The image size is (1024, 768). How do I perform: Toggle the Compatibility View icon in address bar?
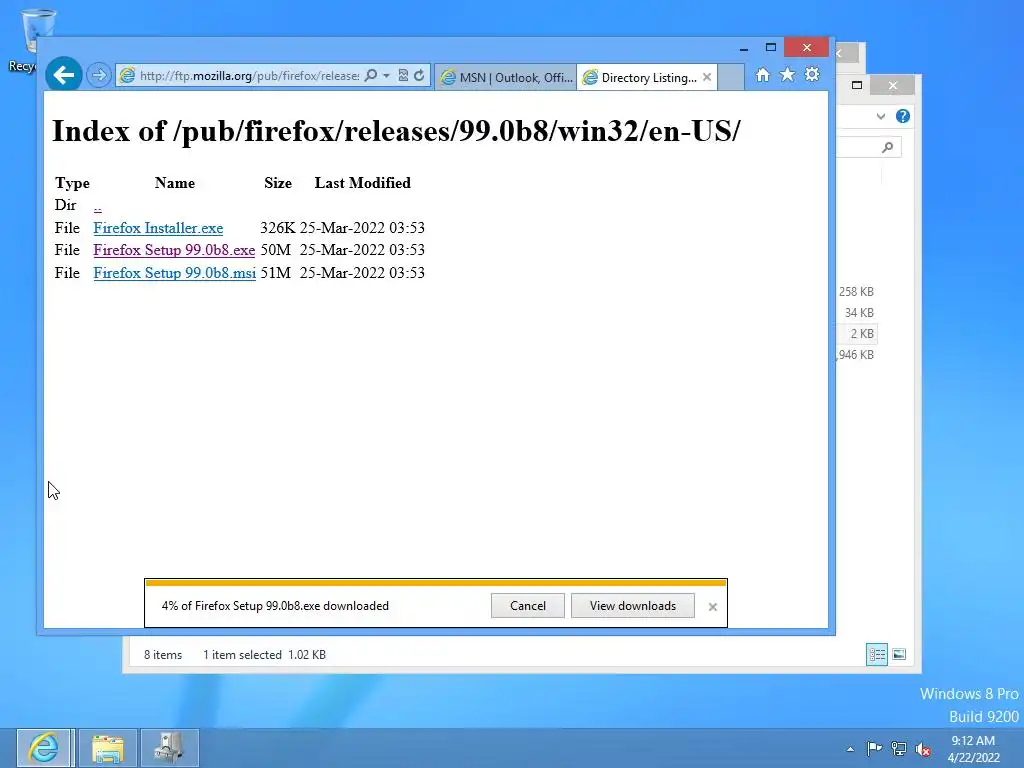[x=403, y=76]
